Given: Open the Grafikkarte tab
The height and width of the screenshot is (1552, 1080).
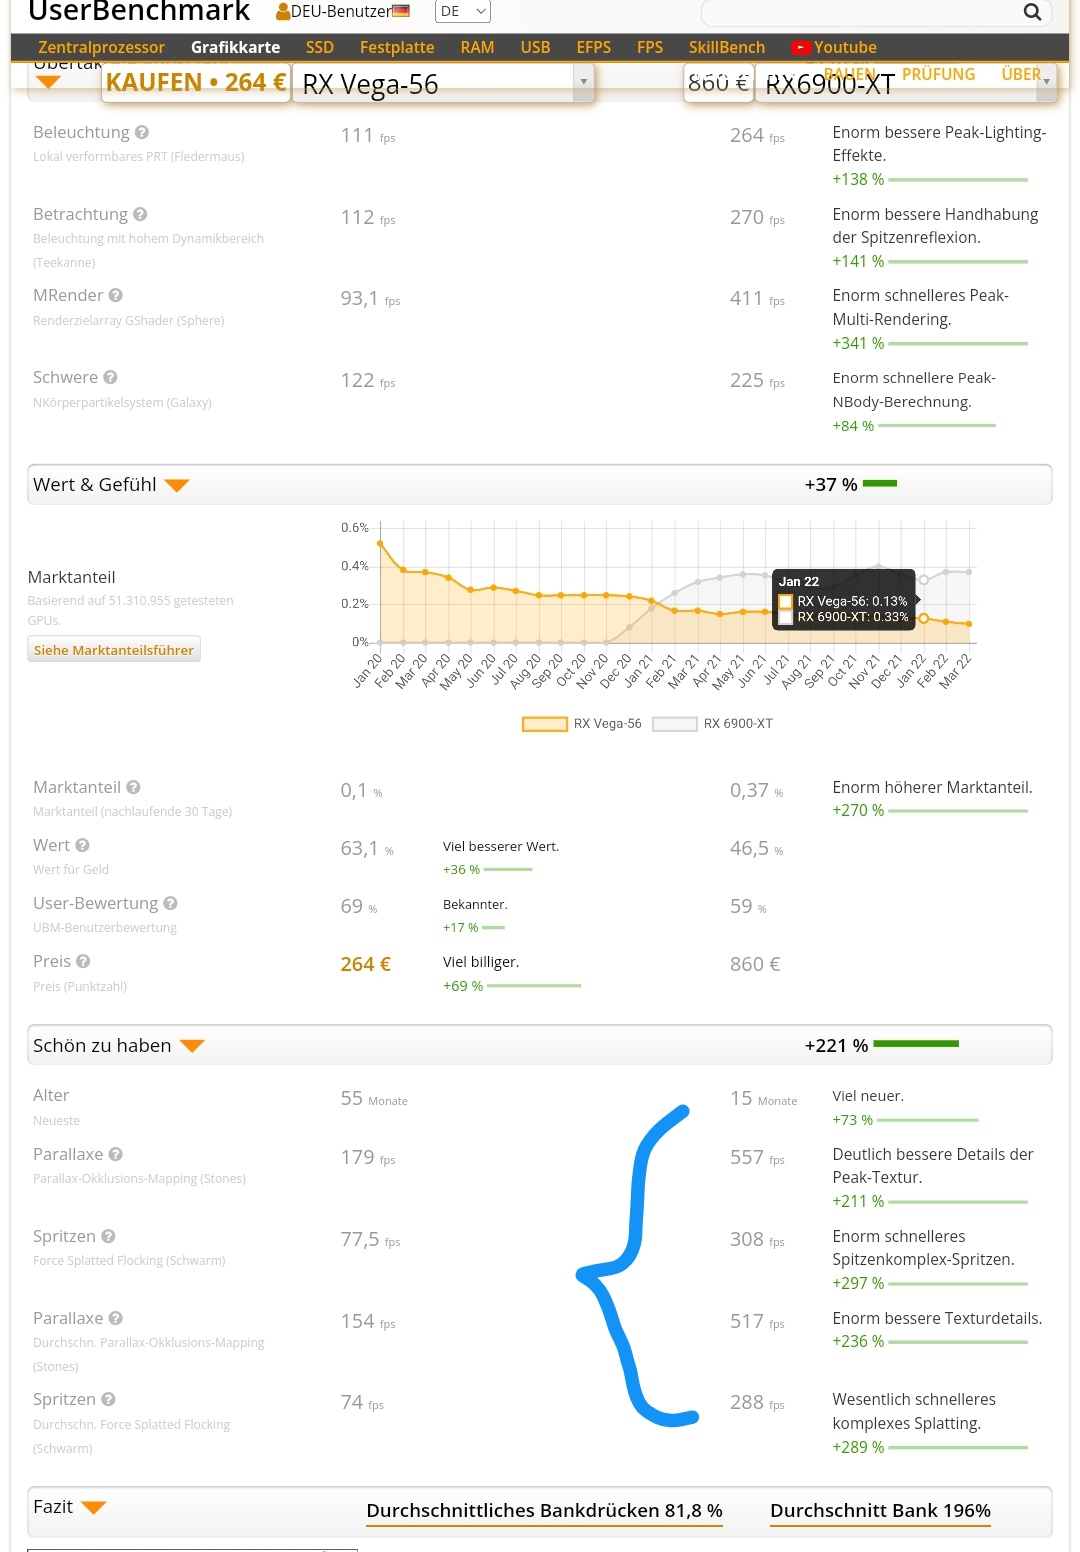Looking at the screenshot, I should 235,47.
